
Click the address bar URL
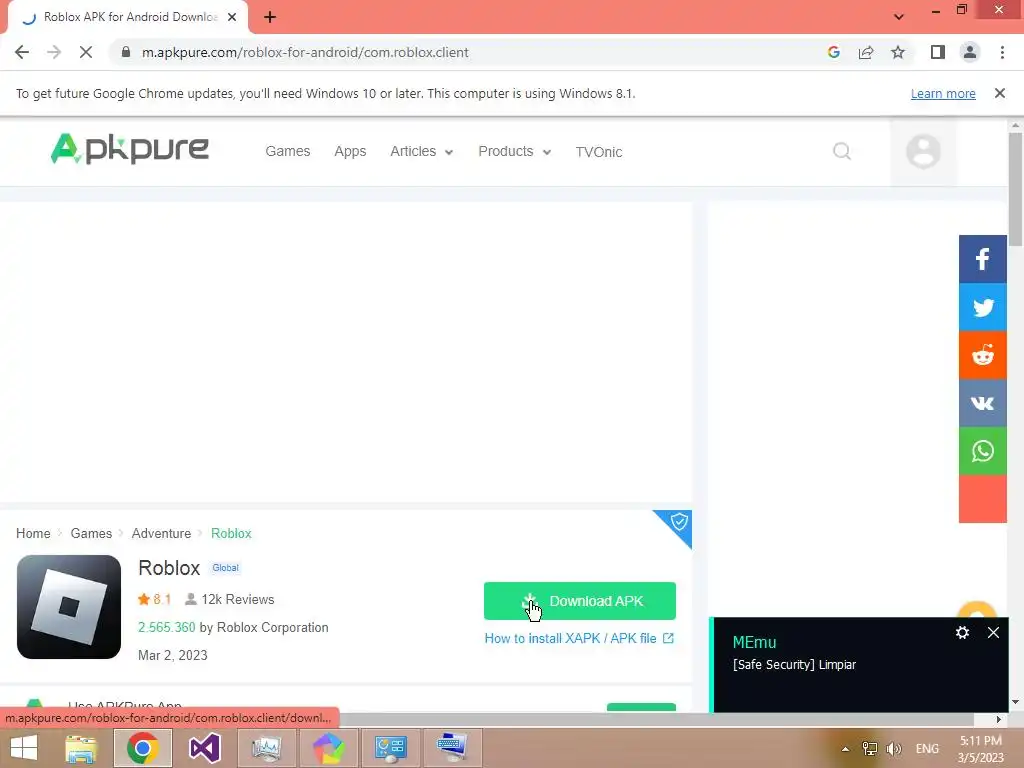[x=305, y=52]
